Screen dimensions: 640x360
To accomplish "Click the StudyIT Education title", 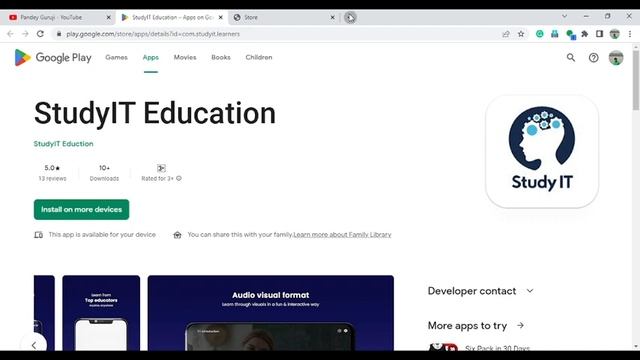I will [155, 113].
